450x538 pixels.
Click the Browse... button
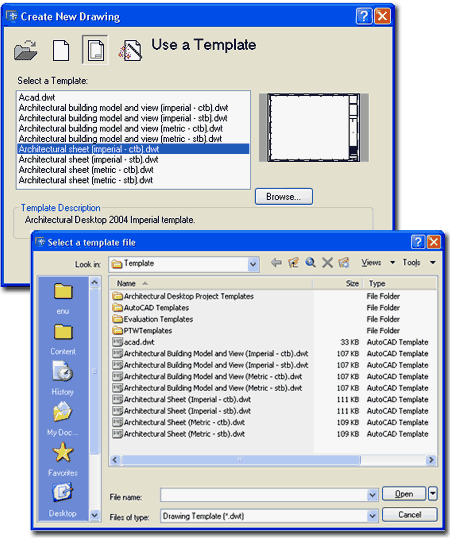pos(284,197)
